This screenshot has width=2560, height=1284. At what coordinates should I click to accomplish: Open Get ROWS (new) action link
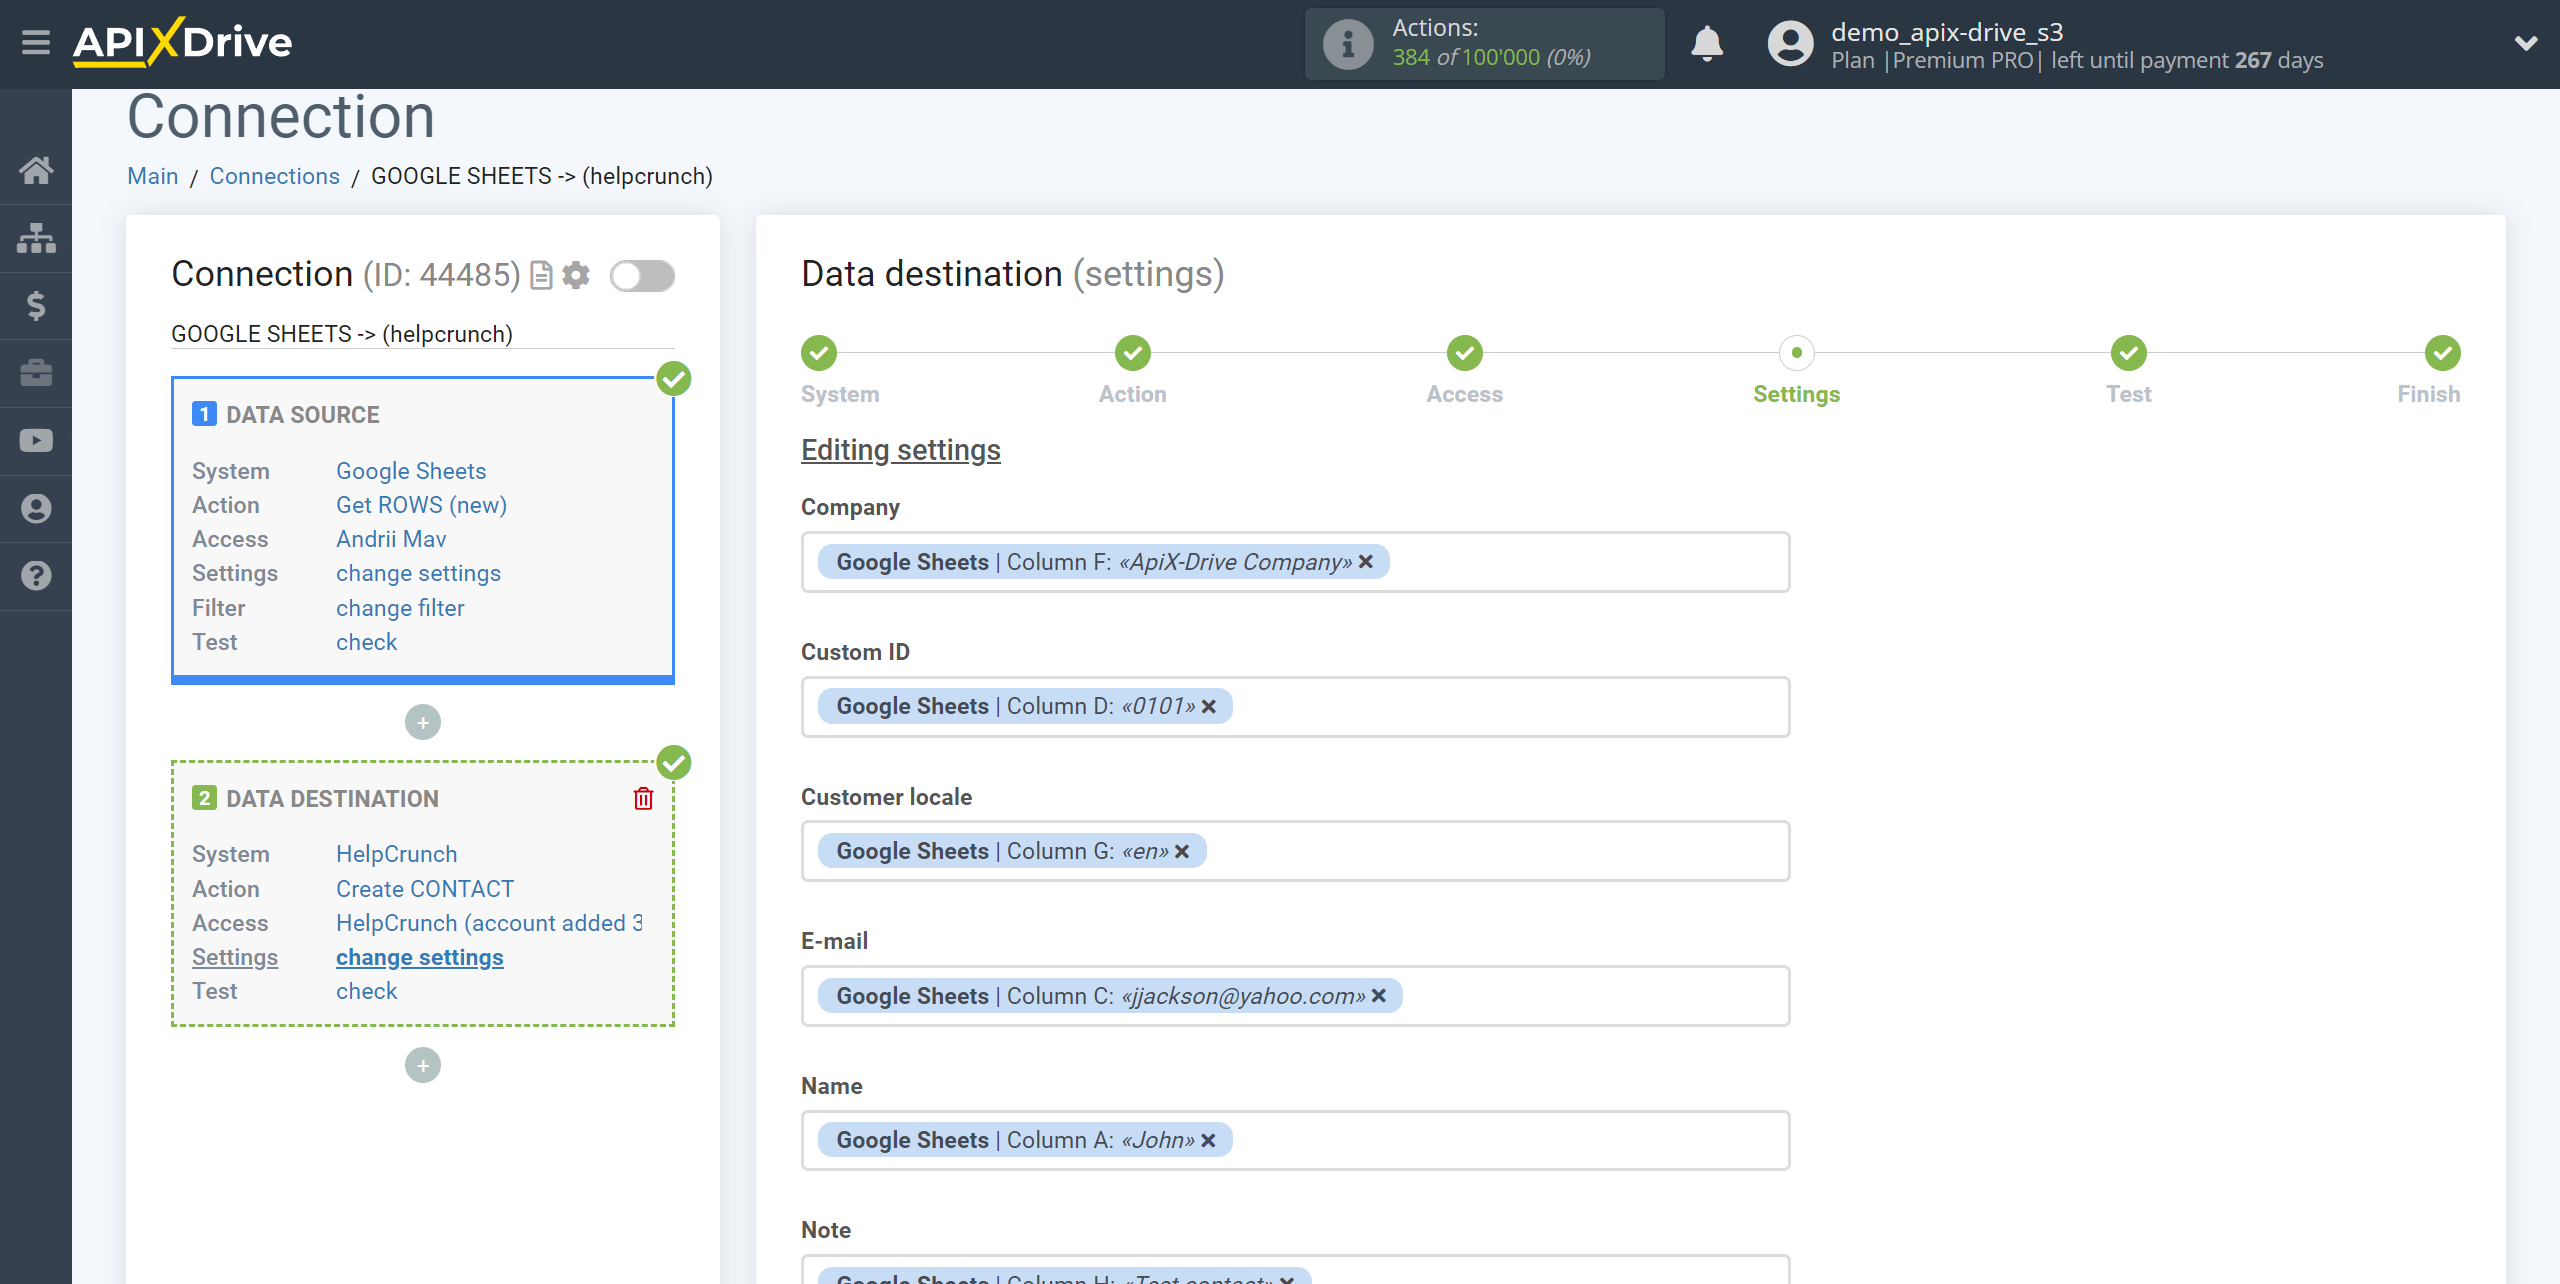click(422, 505)
